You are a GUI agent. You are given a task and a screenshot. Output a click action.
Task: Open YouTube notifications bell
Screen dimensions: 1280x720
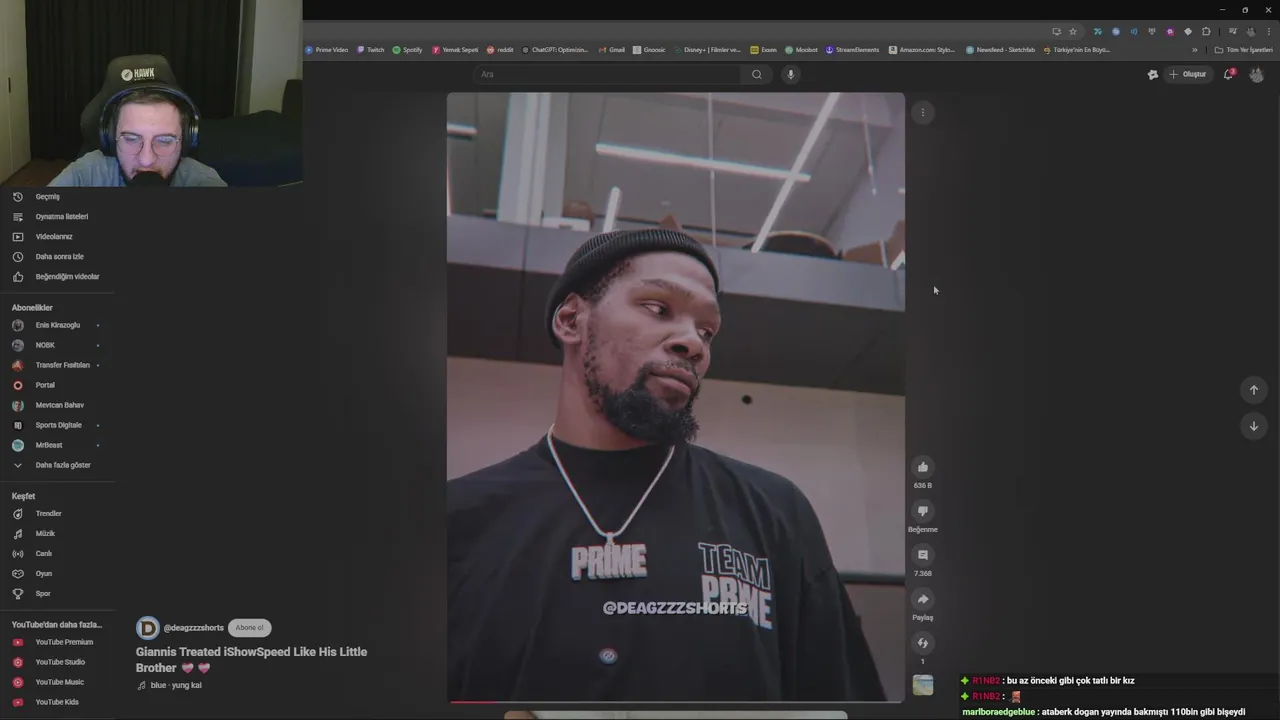(x=1229, y=74)
